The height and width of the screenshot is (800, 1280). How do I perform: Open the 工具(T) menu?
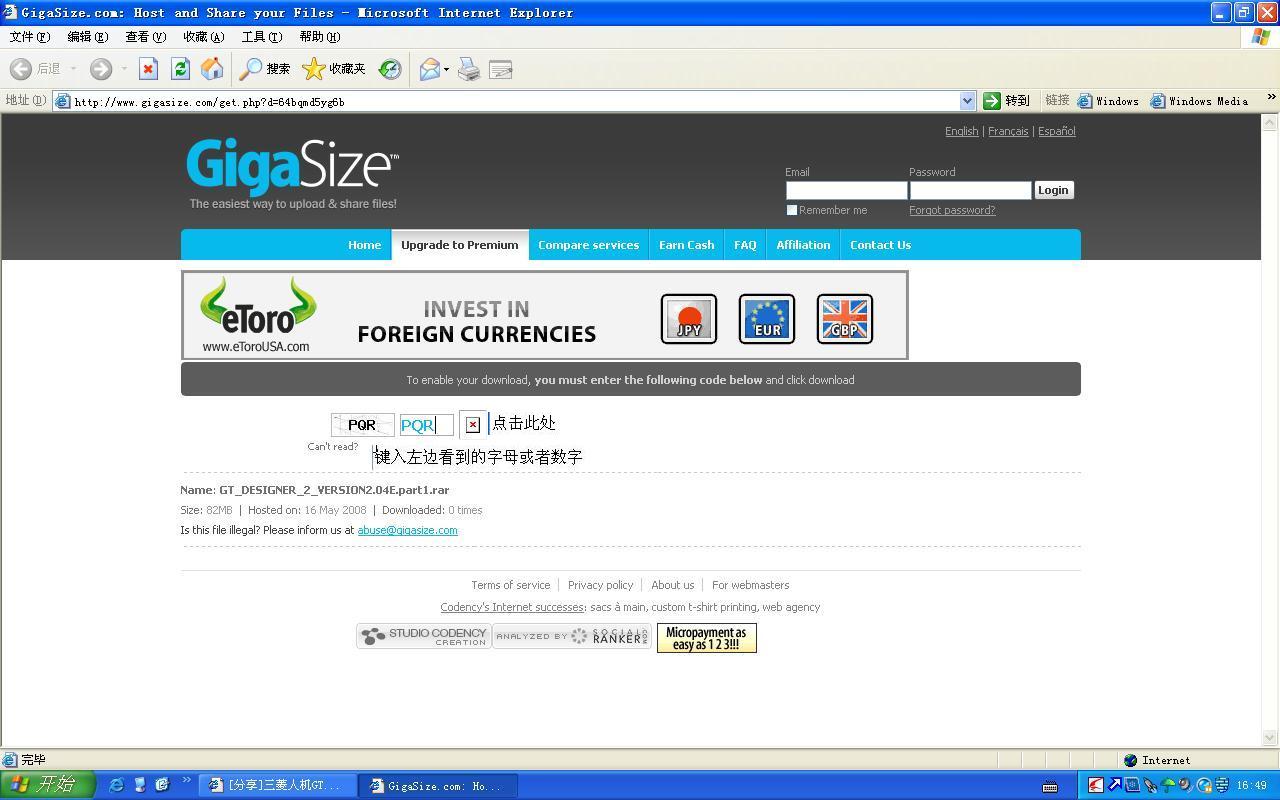tap(261, 37)
